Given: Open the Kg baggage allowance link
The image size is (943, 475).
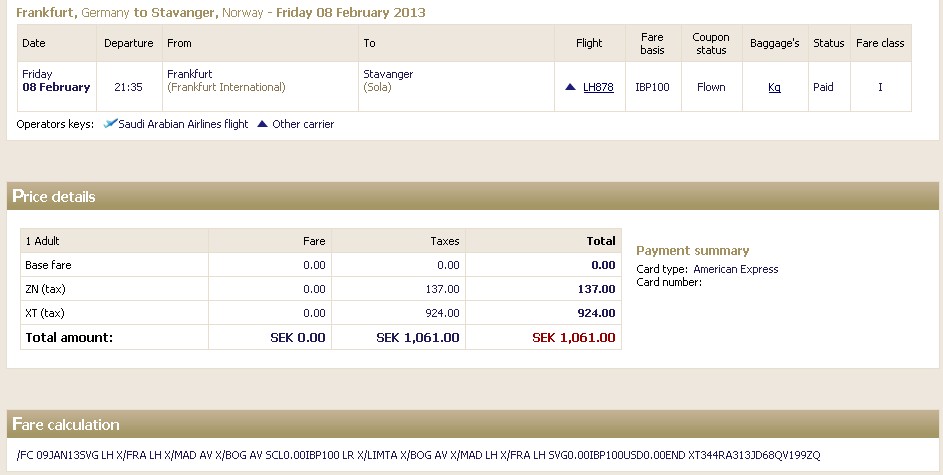Looking at the screenshot, I should tap(774, 87).
